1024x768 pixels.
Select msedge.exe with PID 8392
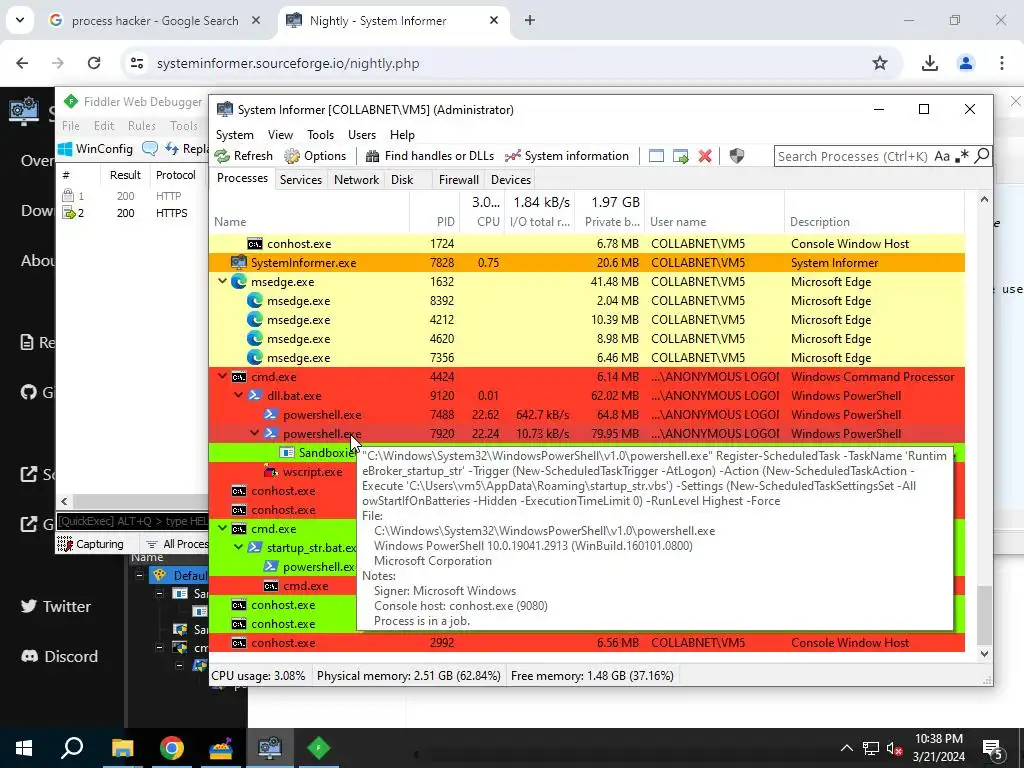pos(586,301)
